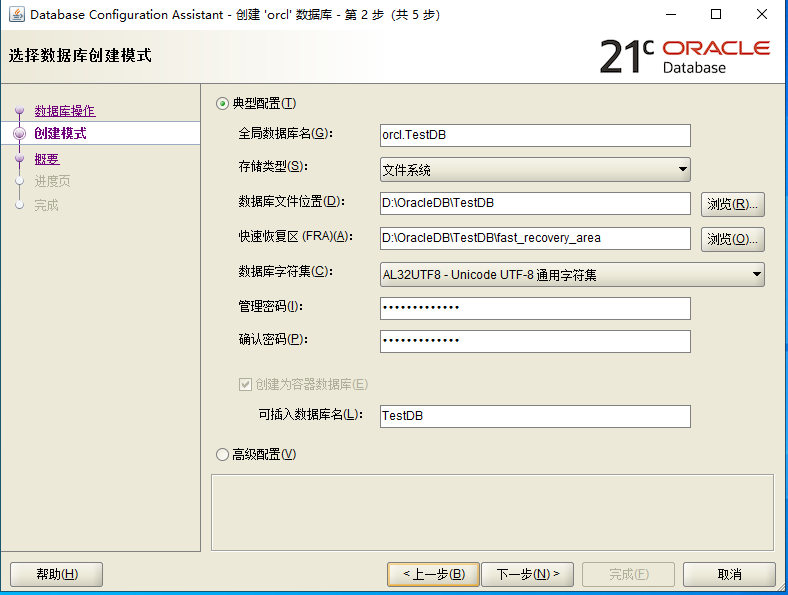Open the 数据库字符集 dropdown AL32UTF8
This screenshot has height=595, width=788.
pyautogui.click(x=572, y=274)
